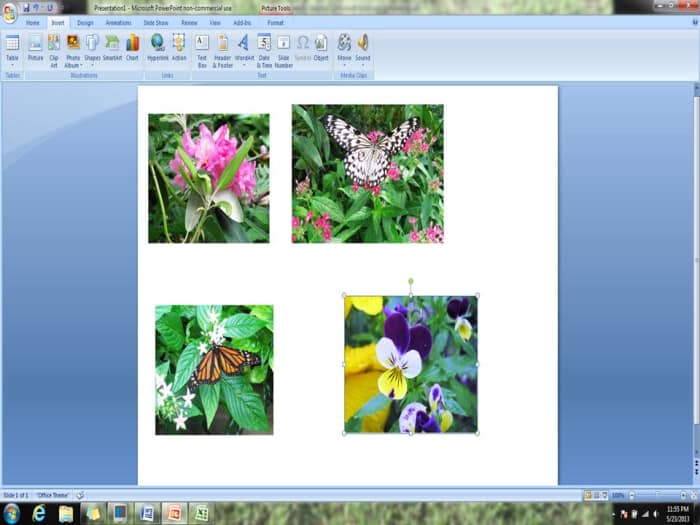Click the volume icon in system tray
Viewport: 700px width, 525px height.
(656, 514)
